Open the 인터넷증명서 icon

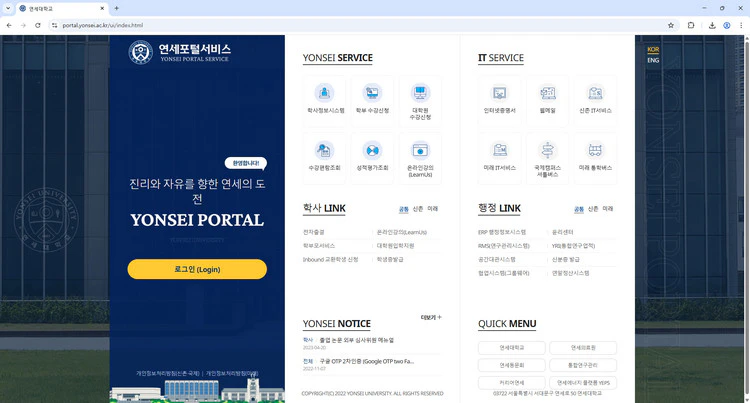pos(499,99)
